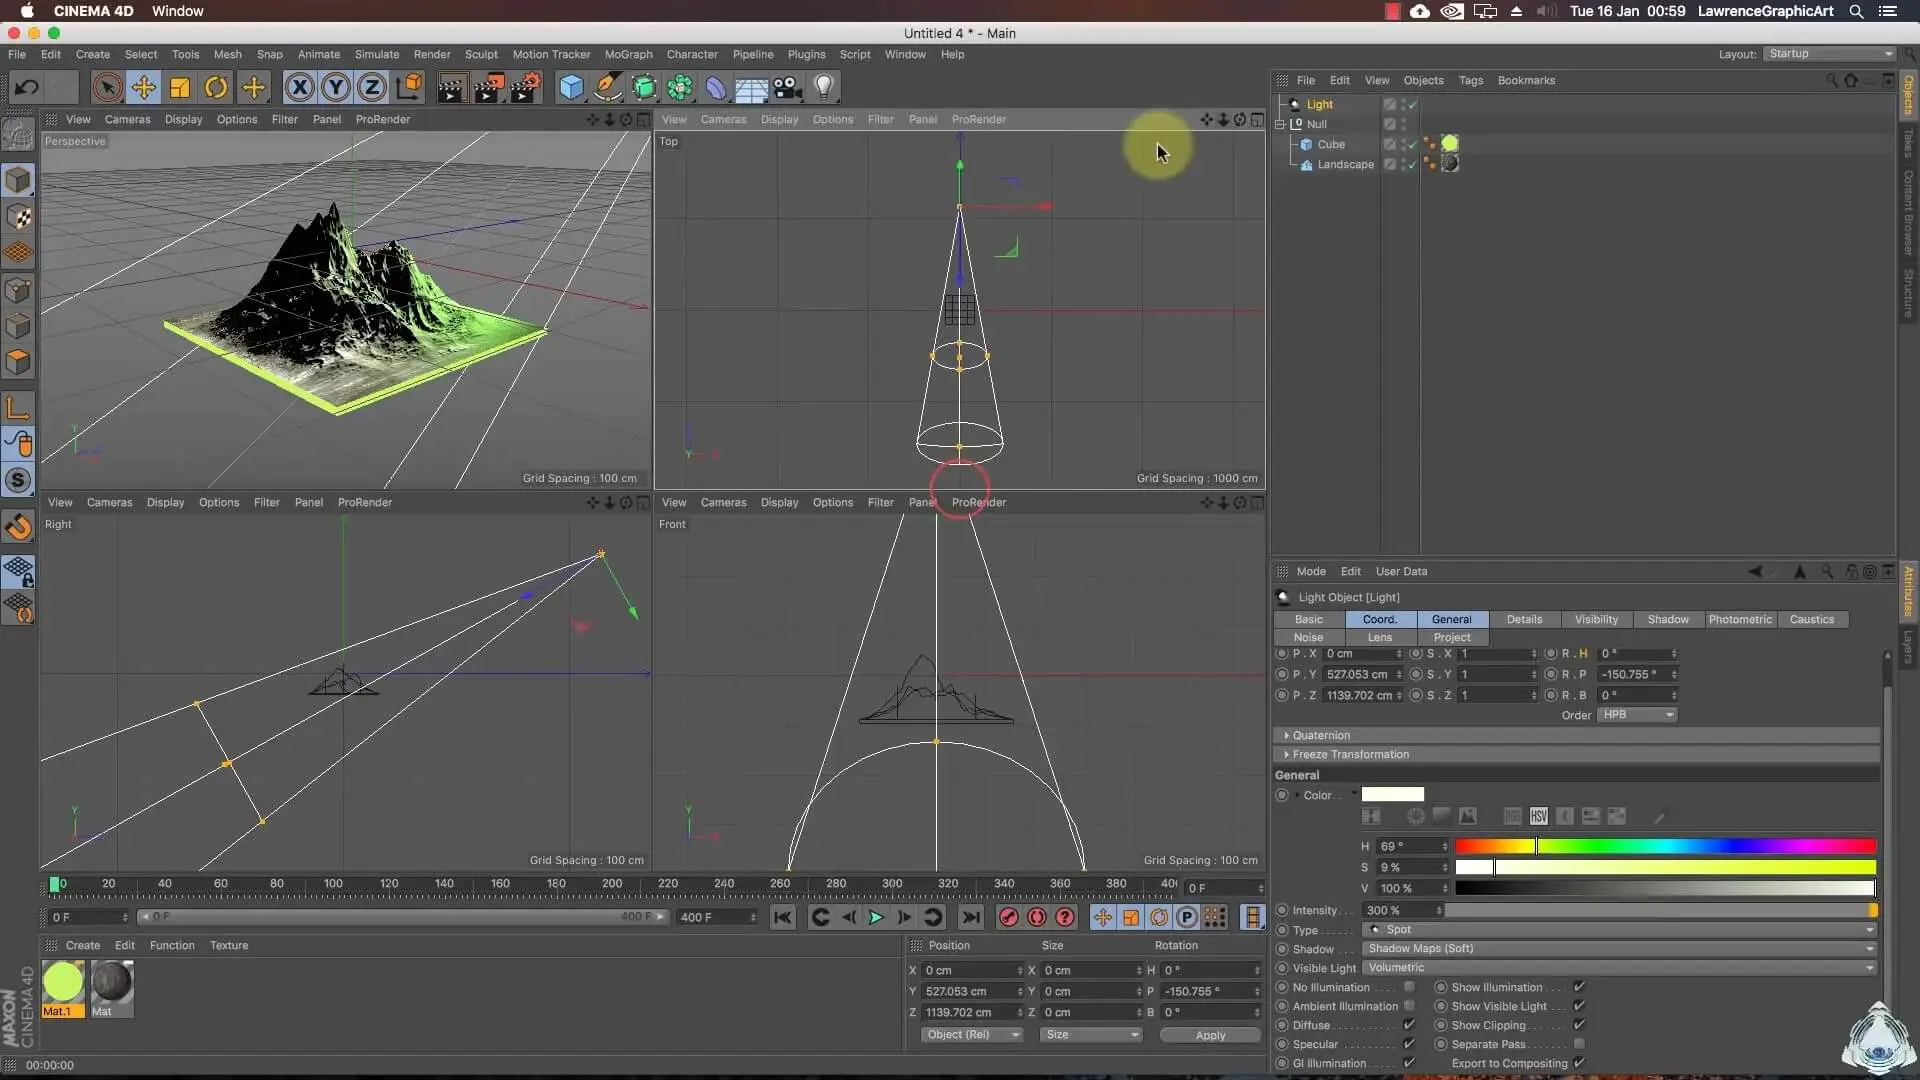Toggle GI Illumination checkbox

[1409, 1063]
